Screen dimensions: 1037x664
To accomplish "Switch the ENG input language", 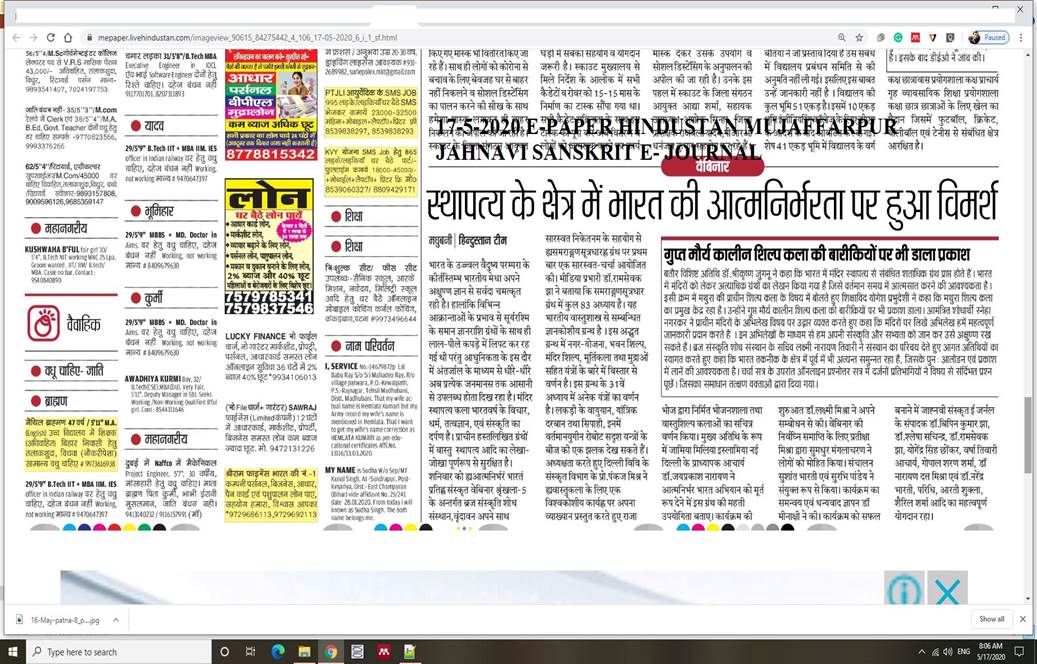I will (963, 652).
